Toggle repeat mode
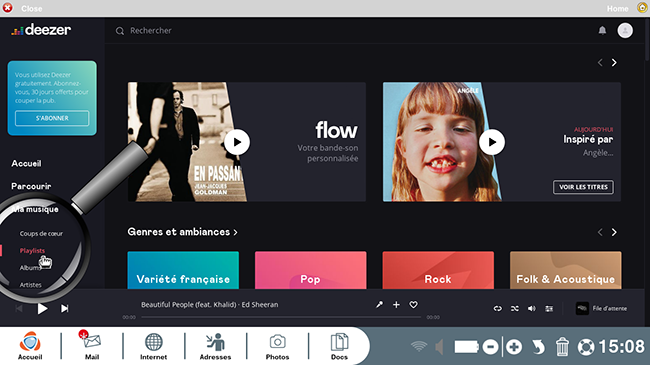The image size is (650, 365). coord(497,309)
